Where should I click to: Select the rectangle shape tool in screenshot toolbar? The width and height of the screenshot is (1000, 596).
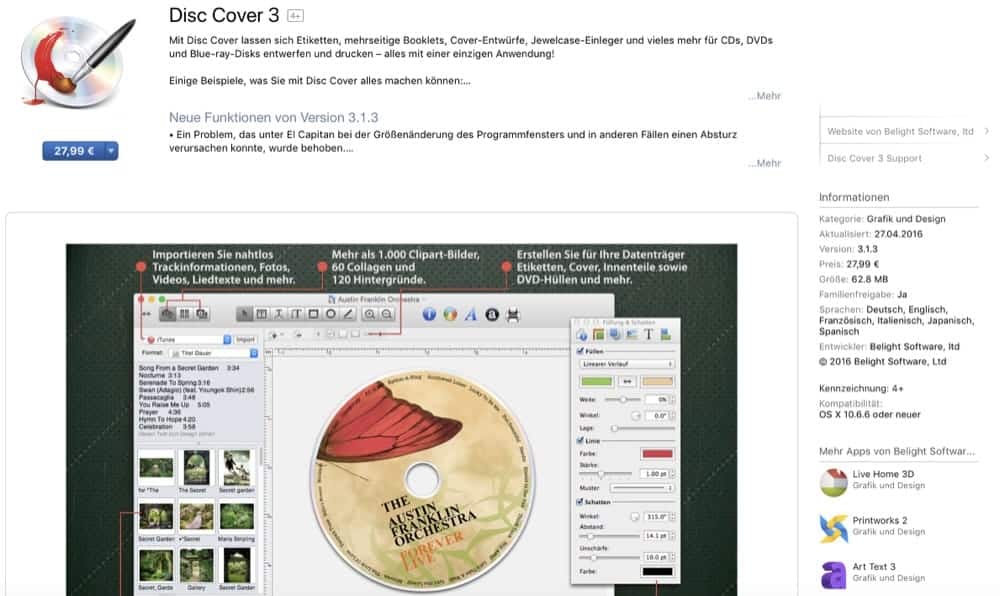click(313, 314)
